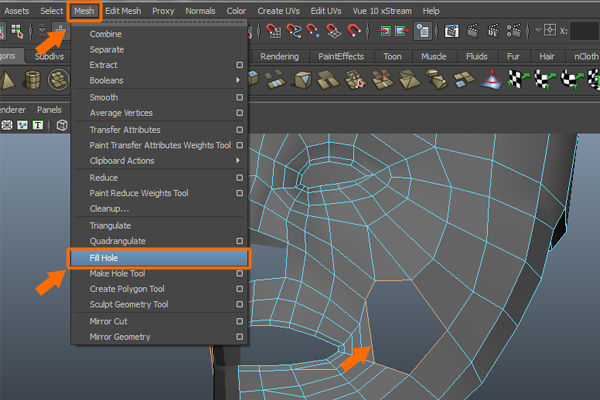Choose the Combine menu entry
The image size is (600, 400).
[x=106, y=34]
